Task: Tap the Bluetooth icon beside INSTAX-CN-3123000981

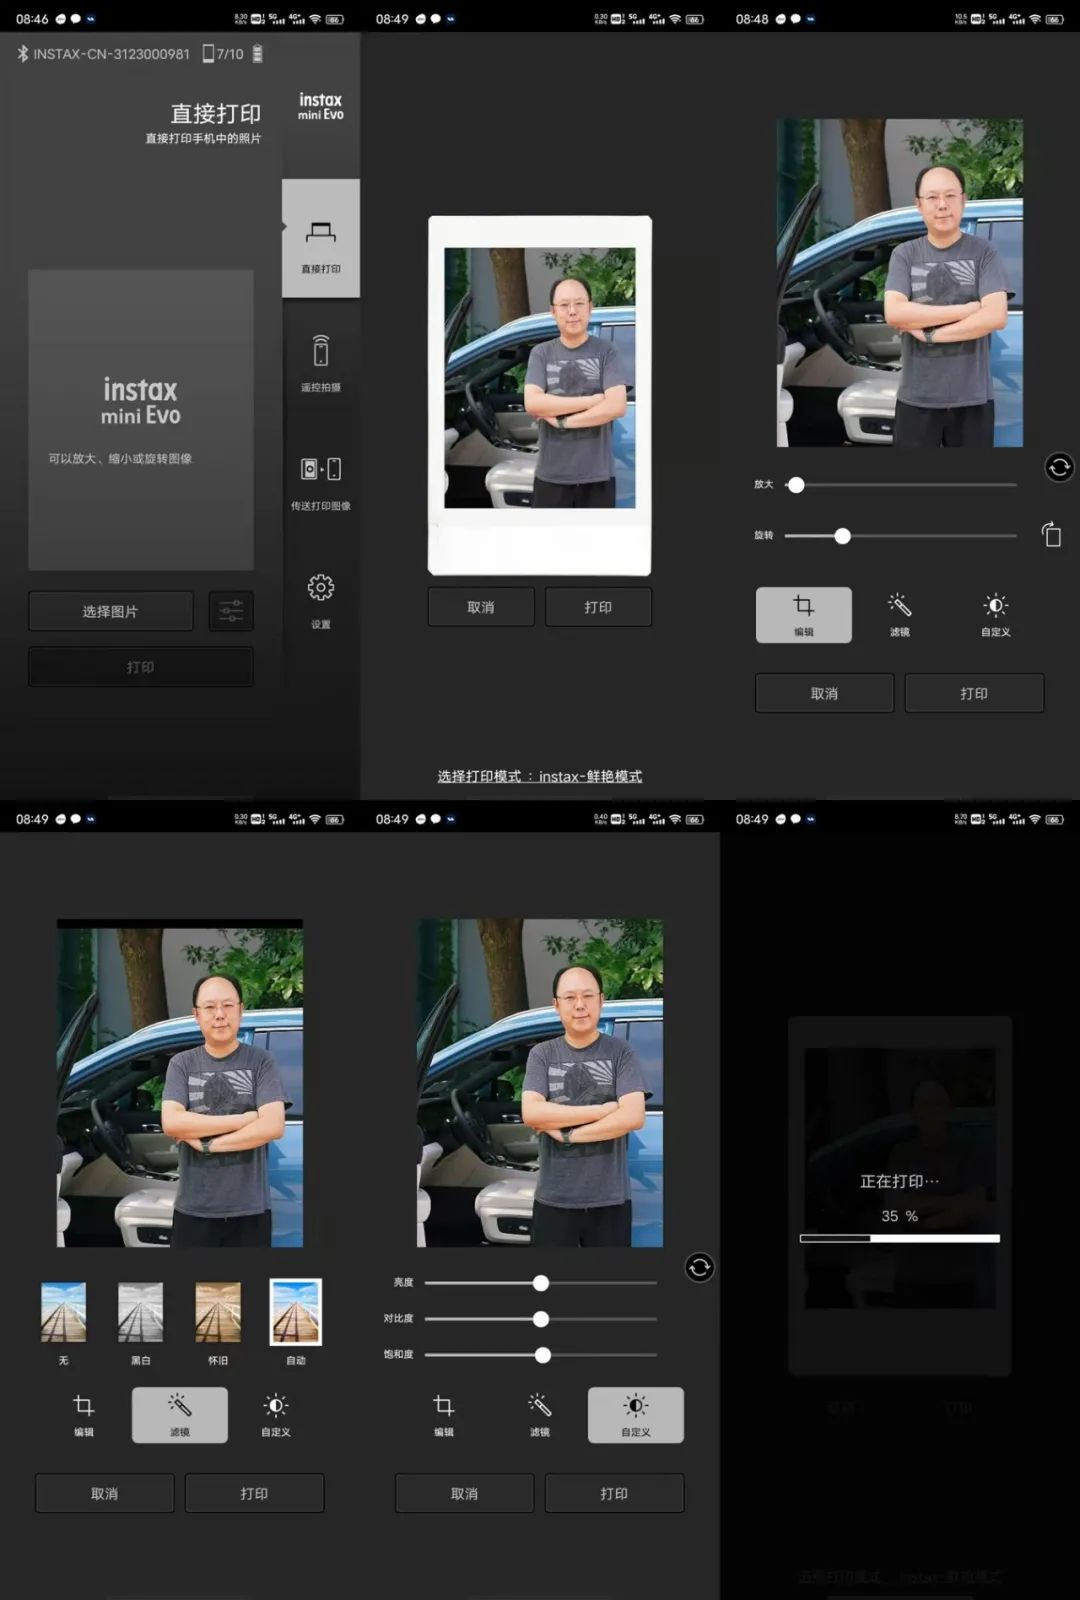Action: (22, 54)
